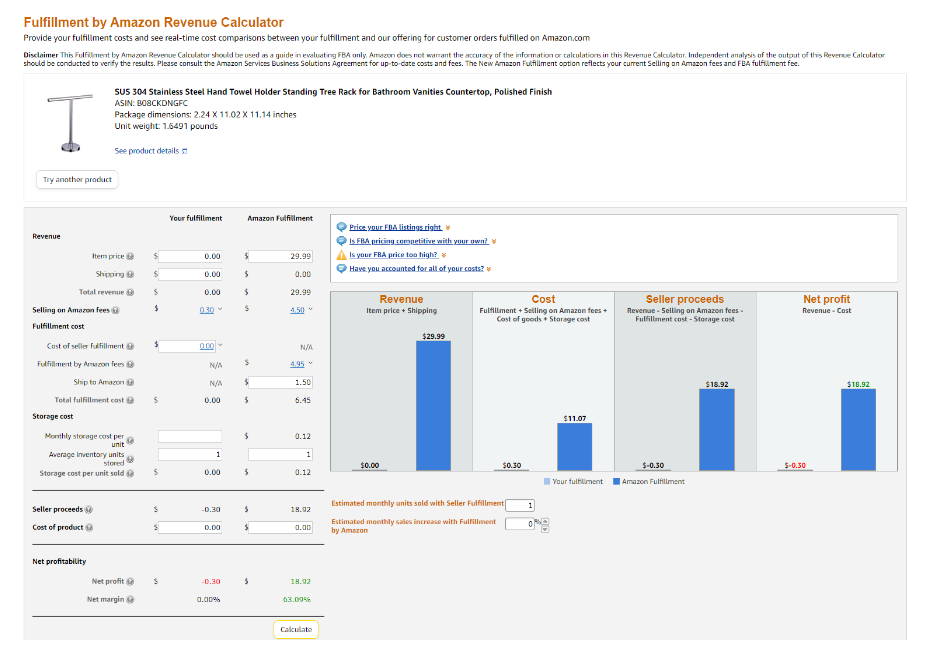Click the help icon next to Ship to Amazon
Viewport: 933px width, 664px height.
[x=130, y=383]
